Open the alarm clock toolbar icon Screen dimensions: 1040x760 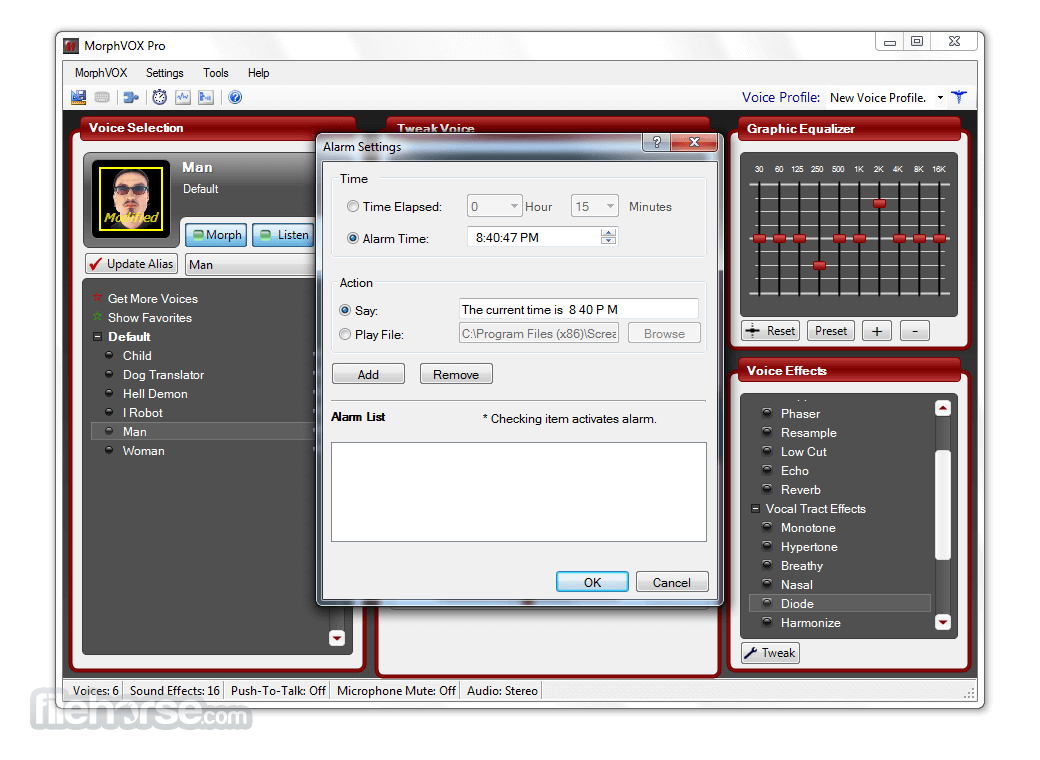click(x=159, y=97)
